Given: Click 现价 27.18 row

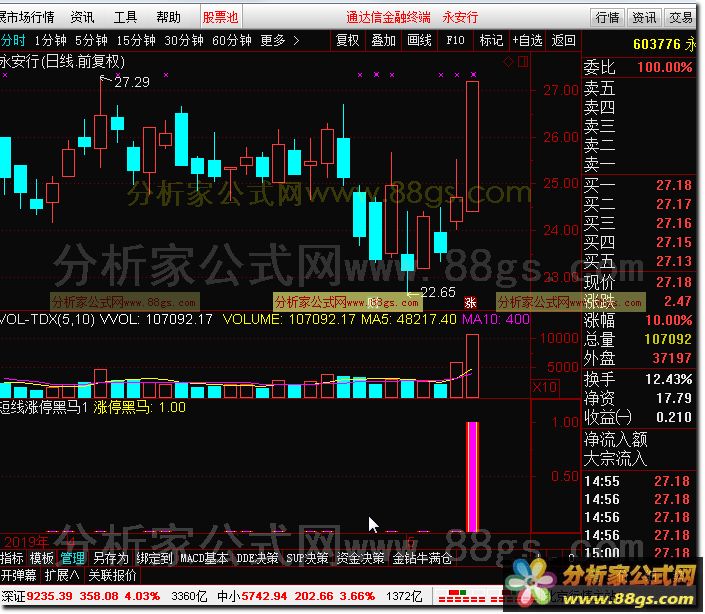Looking at the screenshot, I should 638,282.
